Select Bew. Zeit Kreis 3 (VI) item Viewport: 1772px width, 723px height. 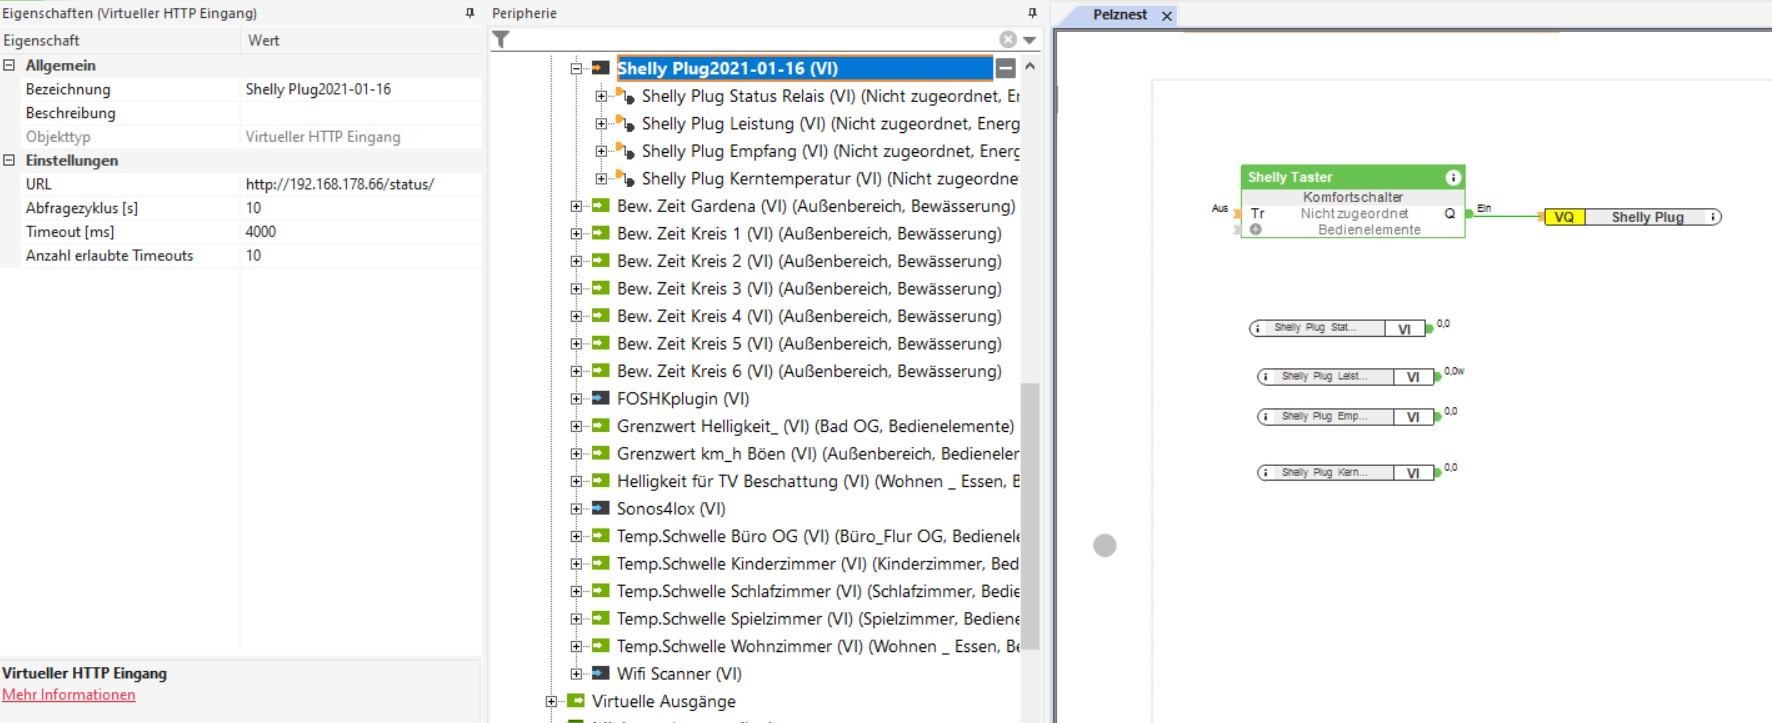tap(809, 288)
